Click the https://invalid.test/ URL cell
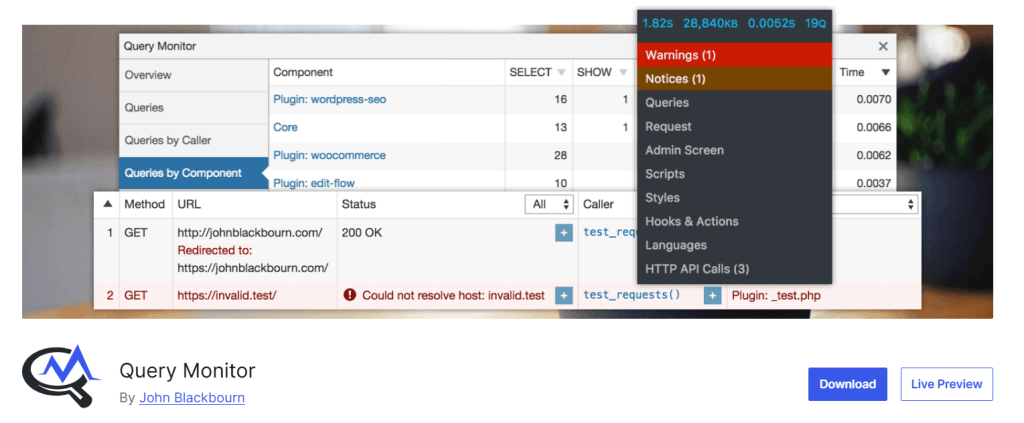This screenshot has width=1024, height=423. coord(227,296)
